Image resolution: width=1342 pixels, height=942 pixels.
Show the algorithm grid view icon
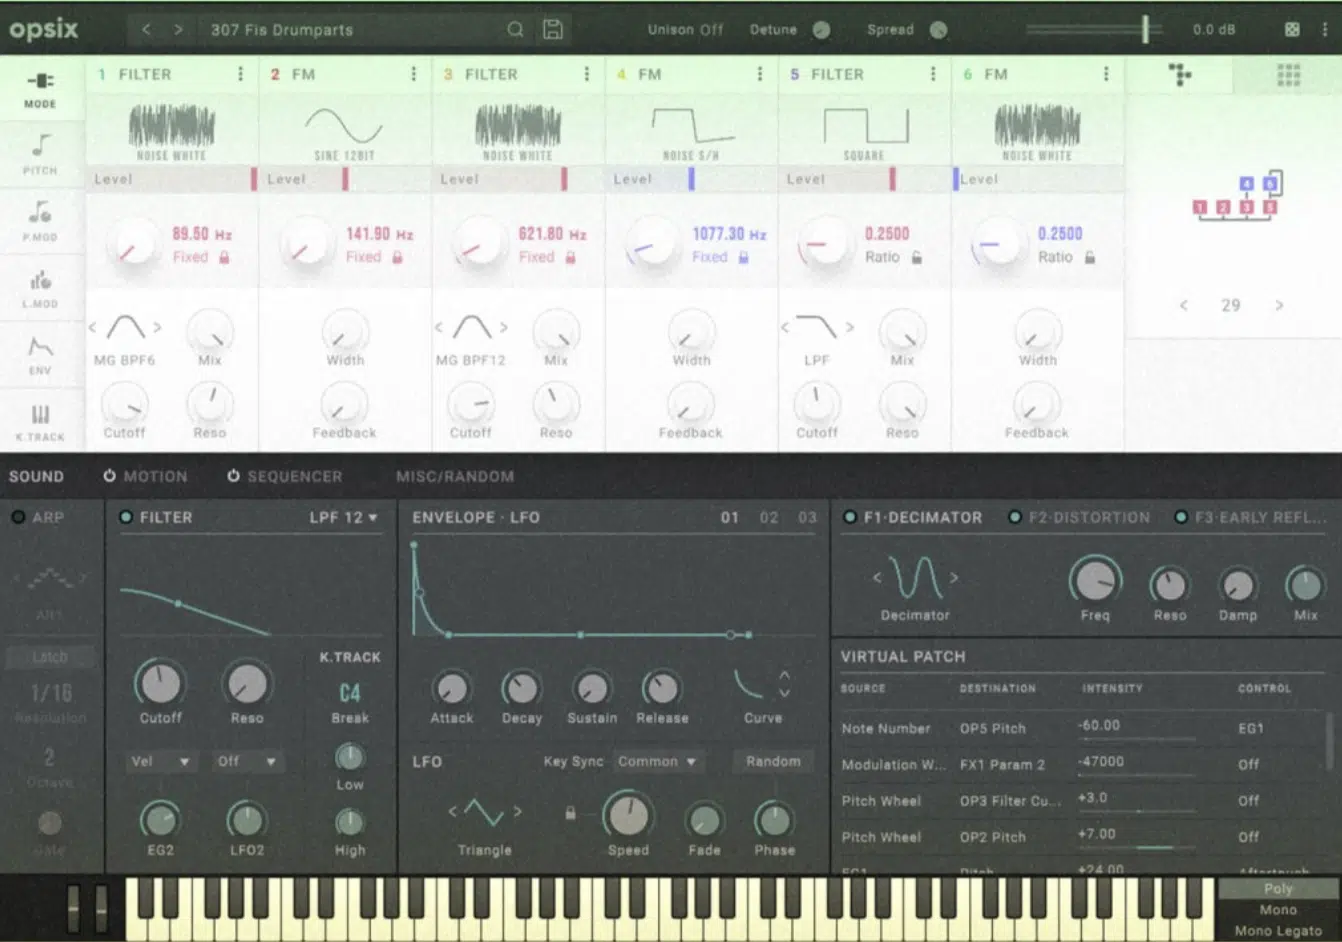(1288, 74)
